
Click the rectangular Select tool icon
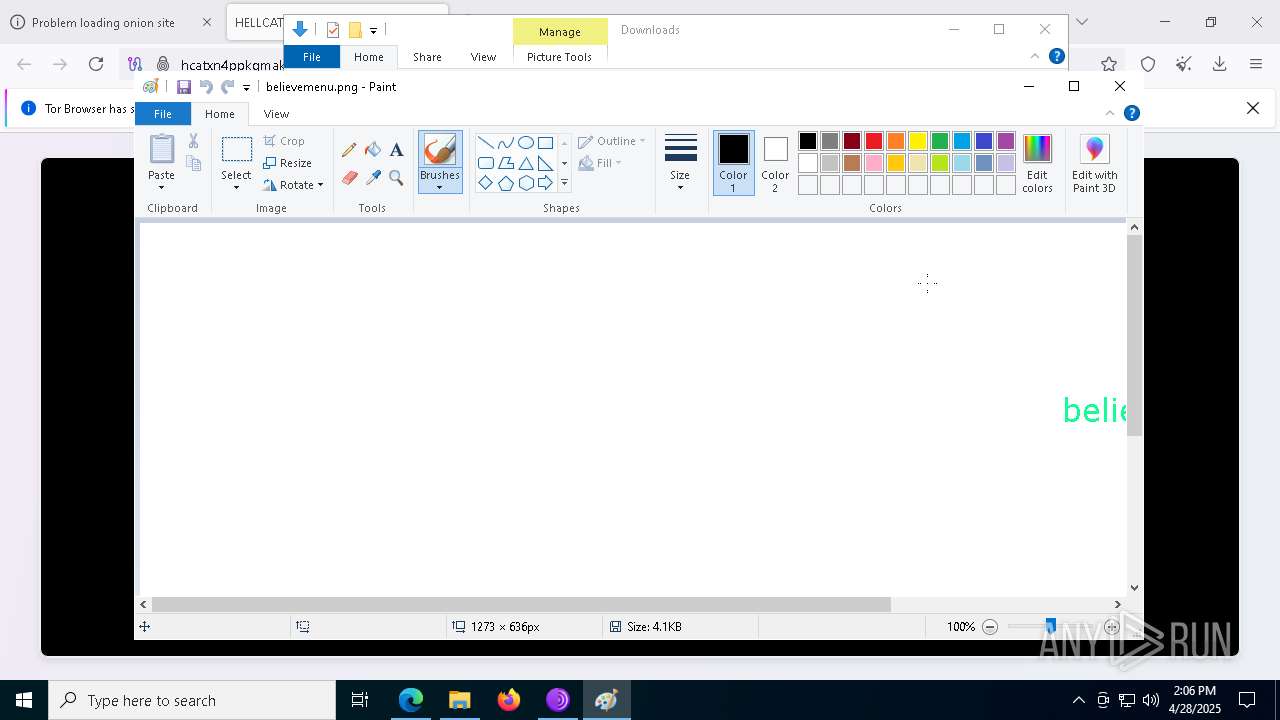coord(236,150)
